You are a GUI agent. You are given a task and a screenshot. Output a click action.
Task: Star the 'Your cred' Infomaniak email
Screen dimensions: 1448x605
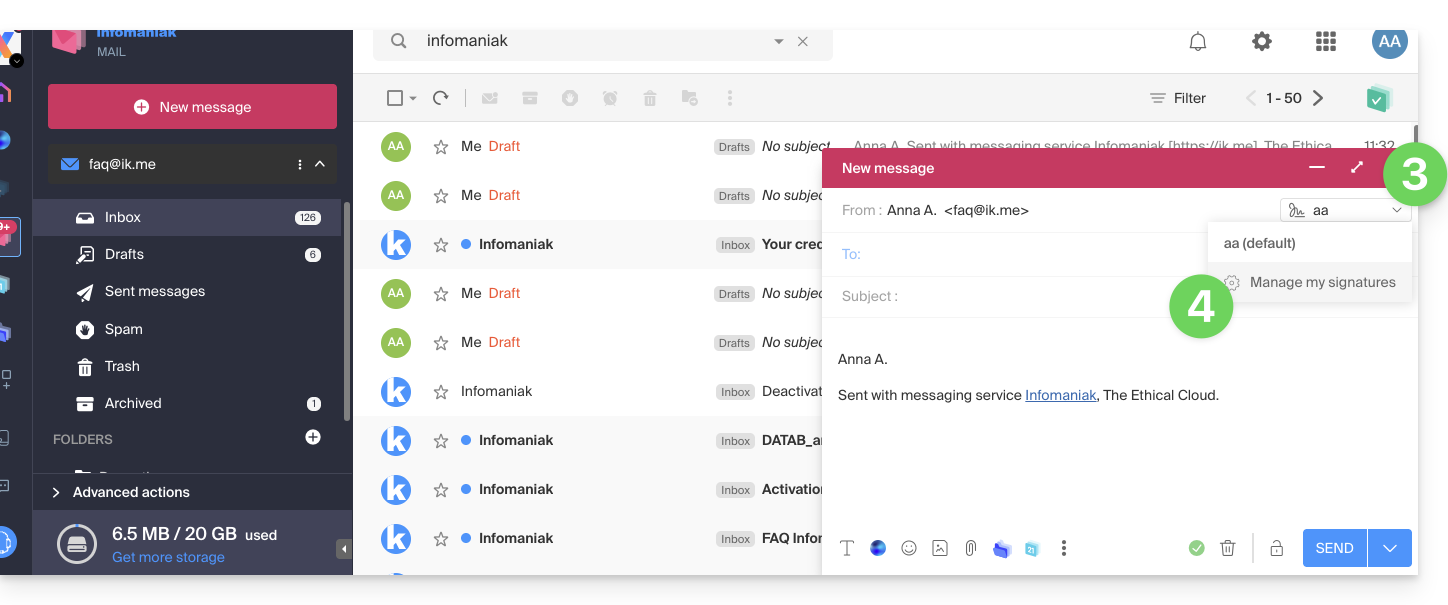[440, 245]
